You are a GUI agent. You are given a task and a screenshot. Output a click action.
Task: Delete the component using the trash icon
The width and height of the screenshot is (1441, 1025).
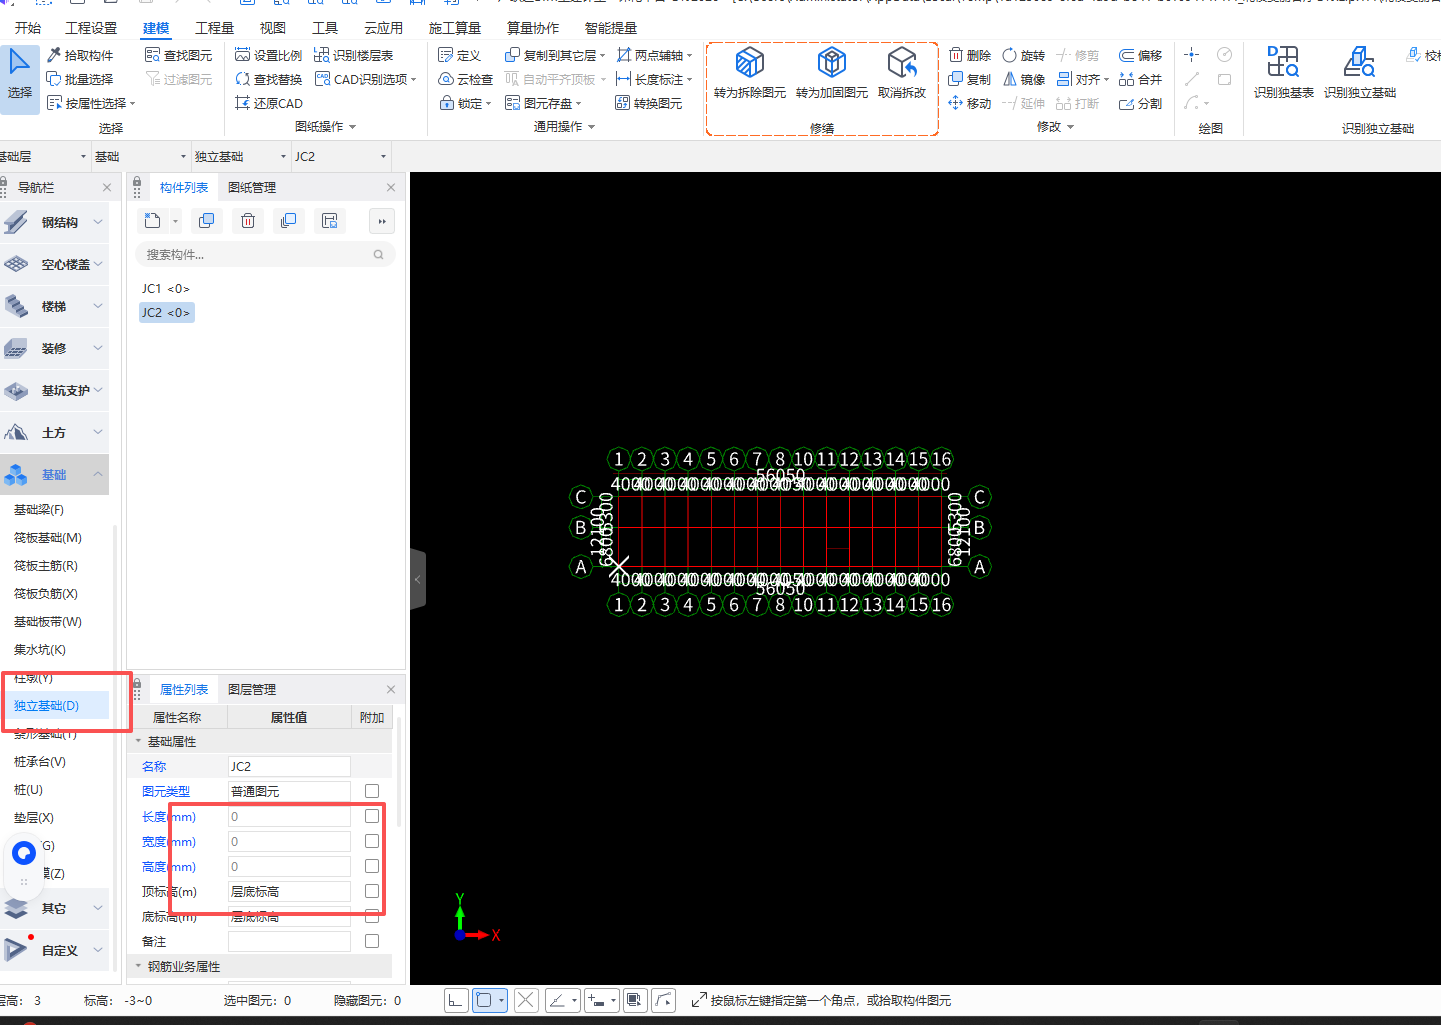coord(248,221)
